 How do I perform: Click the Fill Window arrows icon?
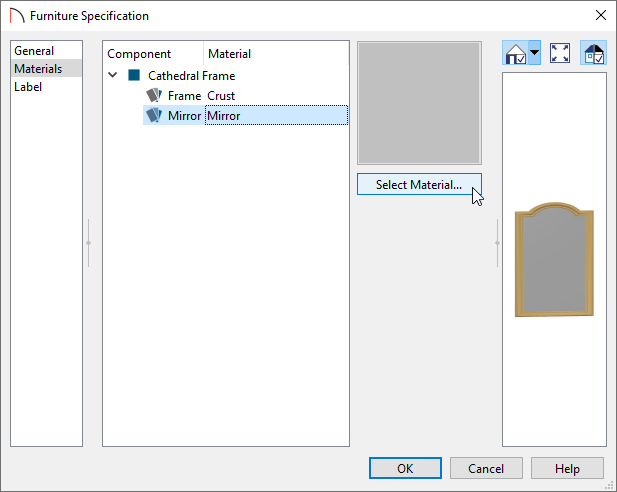point(560,53)
